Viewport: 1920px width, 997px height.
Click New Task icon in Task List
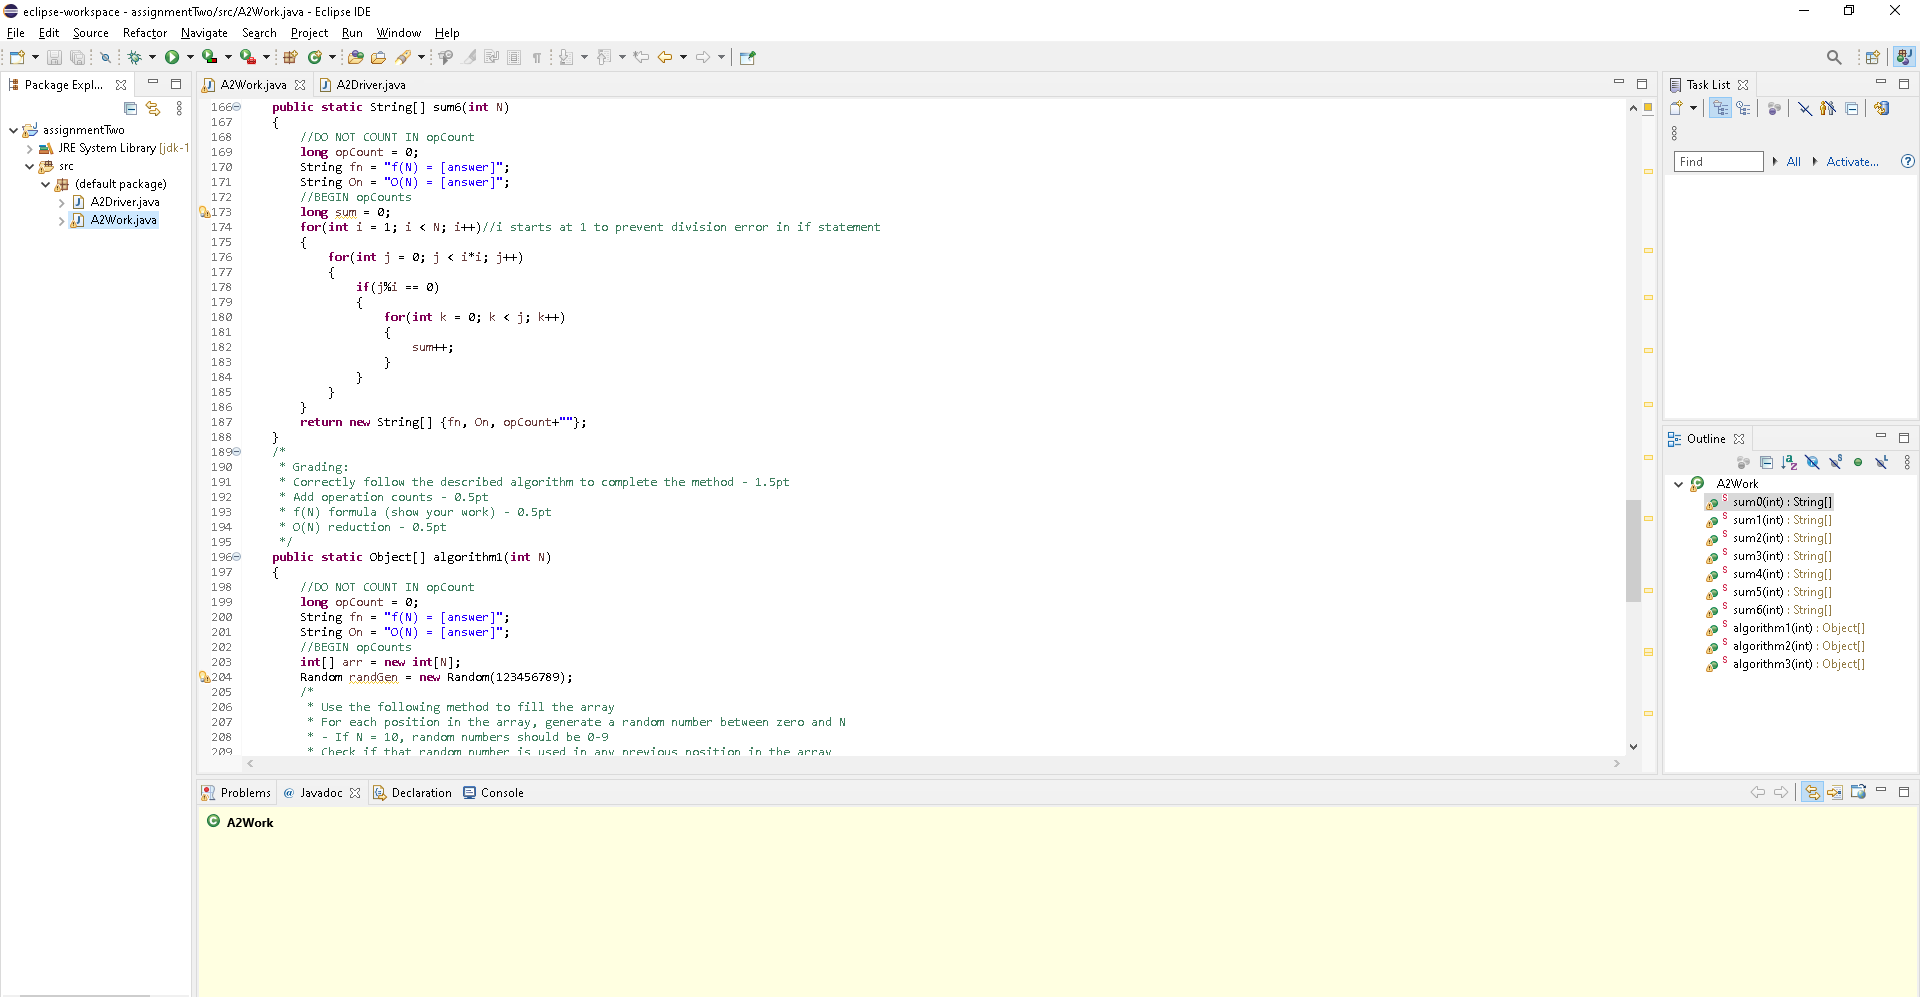1676,108
